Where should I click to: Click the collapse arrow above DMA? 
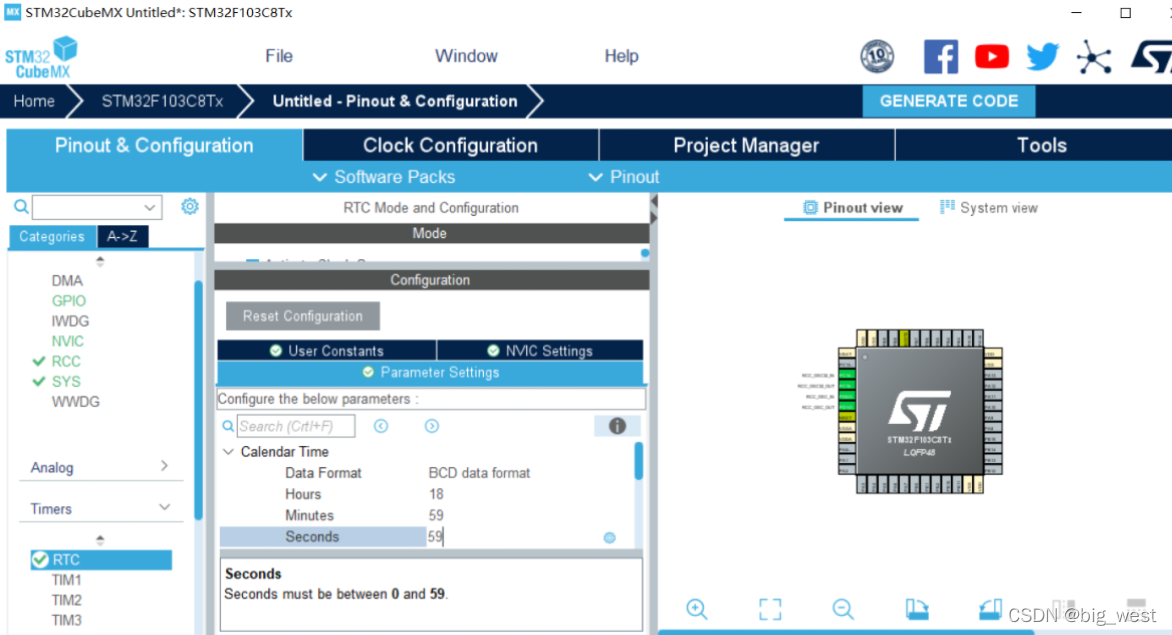click(x=100, y=261)
